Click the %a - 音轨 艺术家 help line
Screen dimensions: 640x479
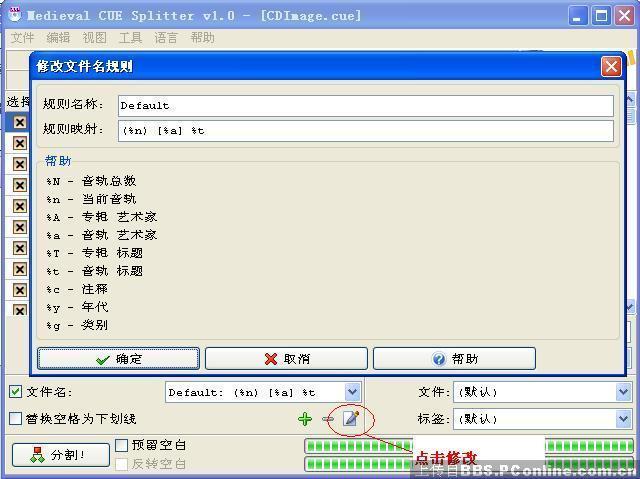(102, 235)
